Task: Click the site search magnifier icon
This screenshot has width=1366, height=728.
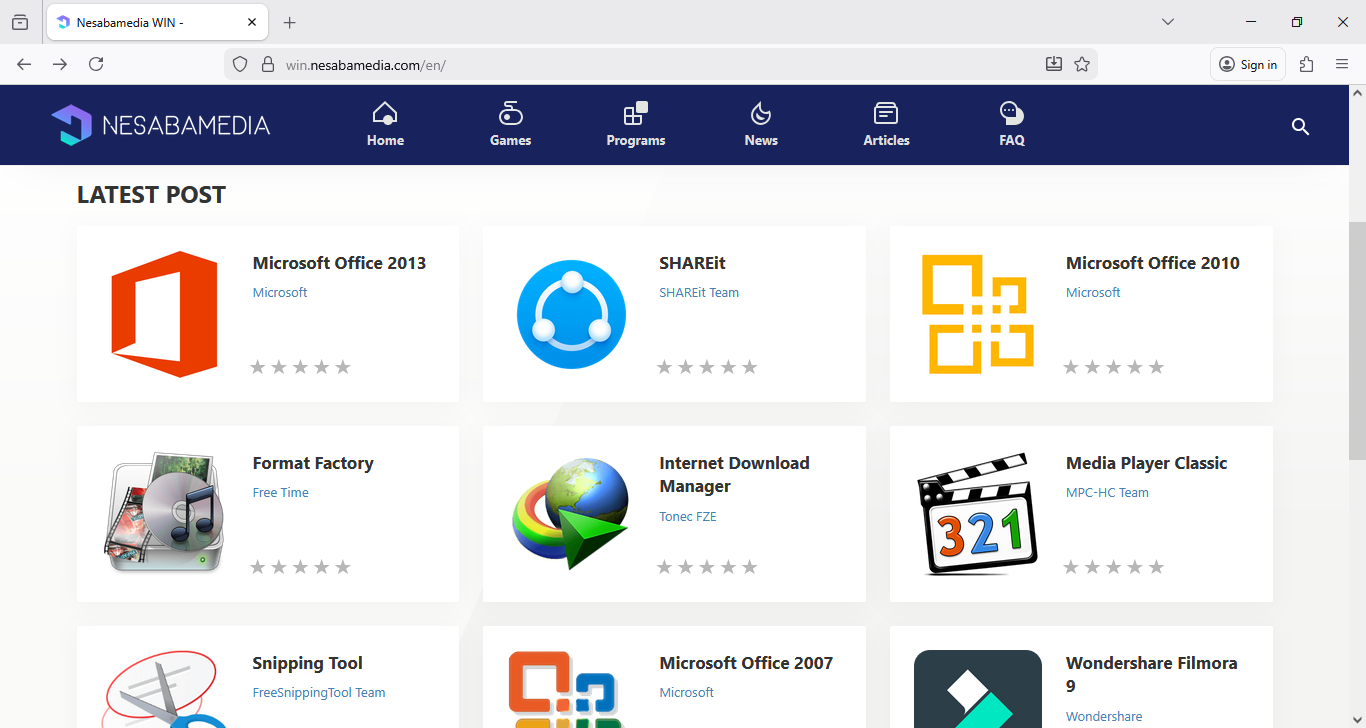Action: pyautogui.click(x=1300, y=126)
